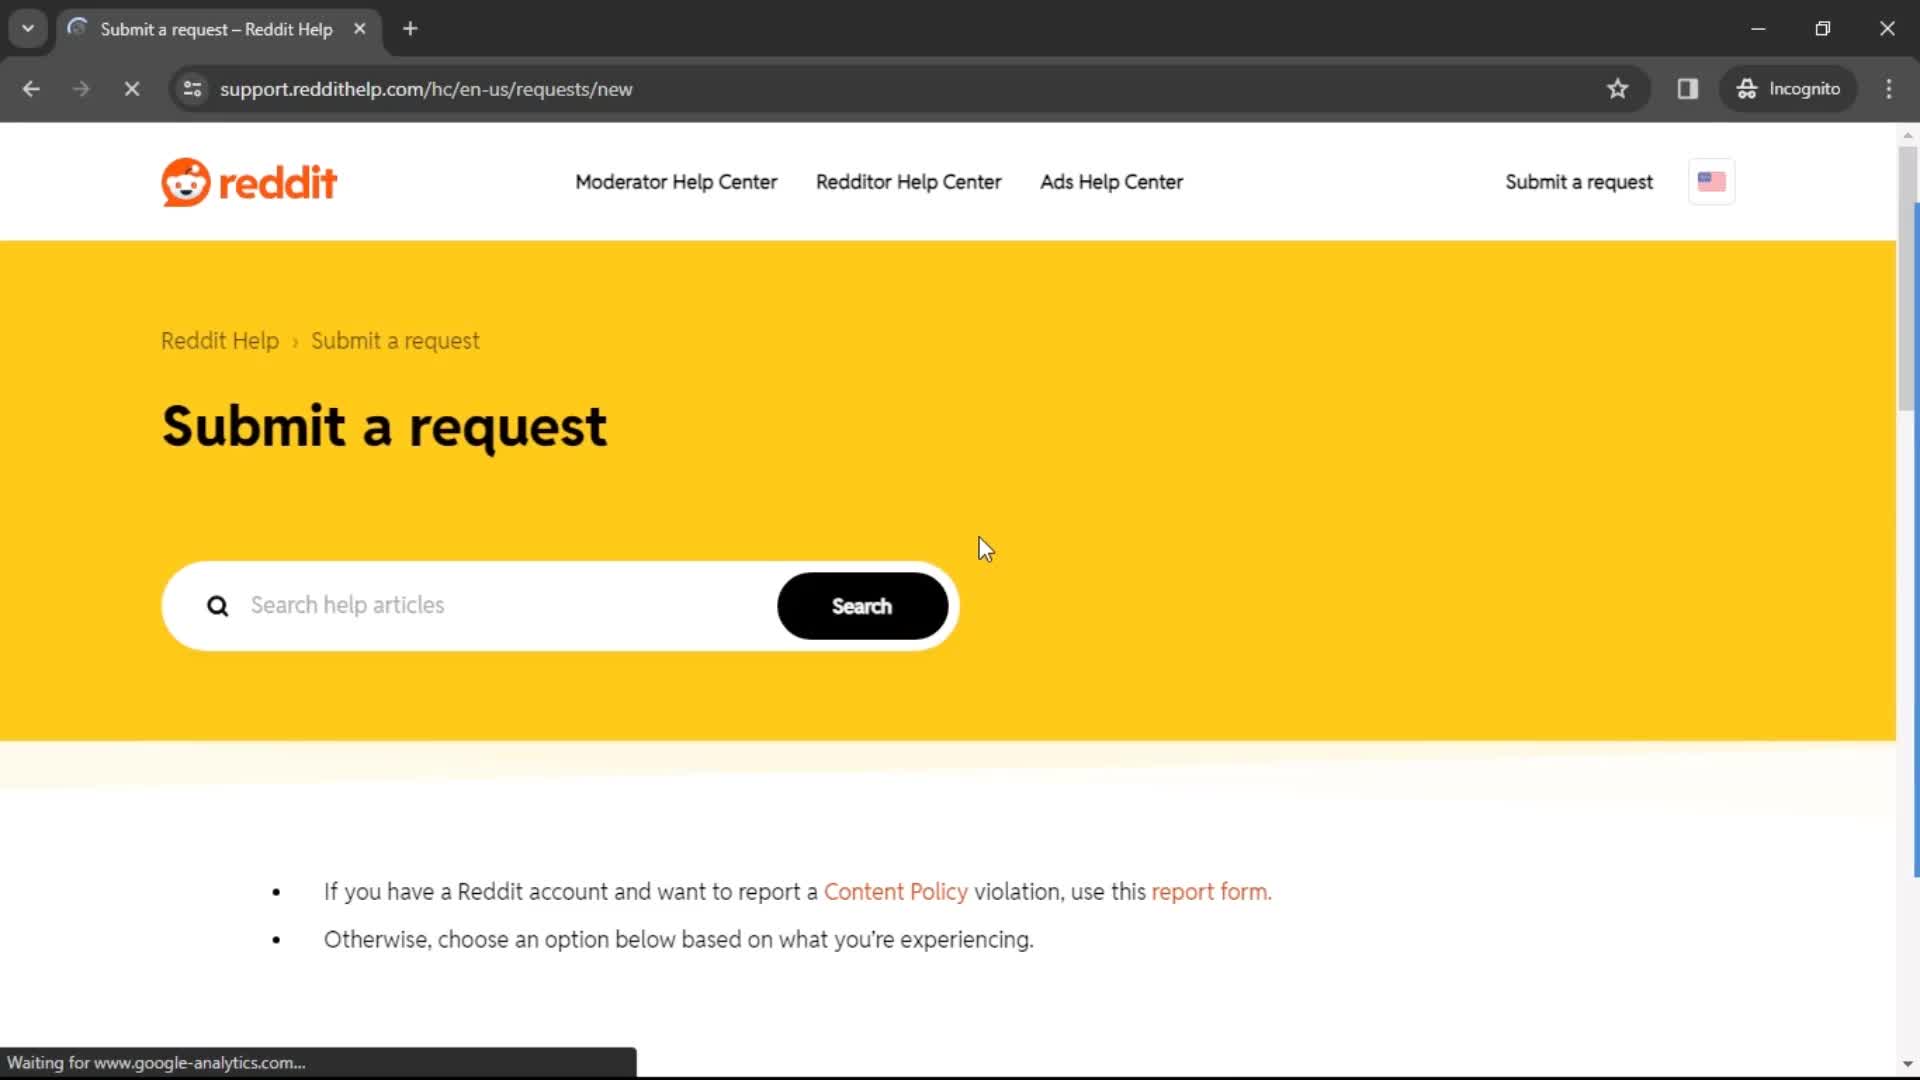Open the Moderator Help Center tab

point(675,182)
